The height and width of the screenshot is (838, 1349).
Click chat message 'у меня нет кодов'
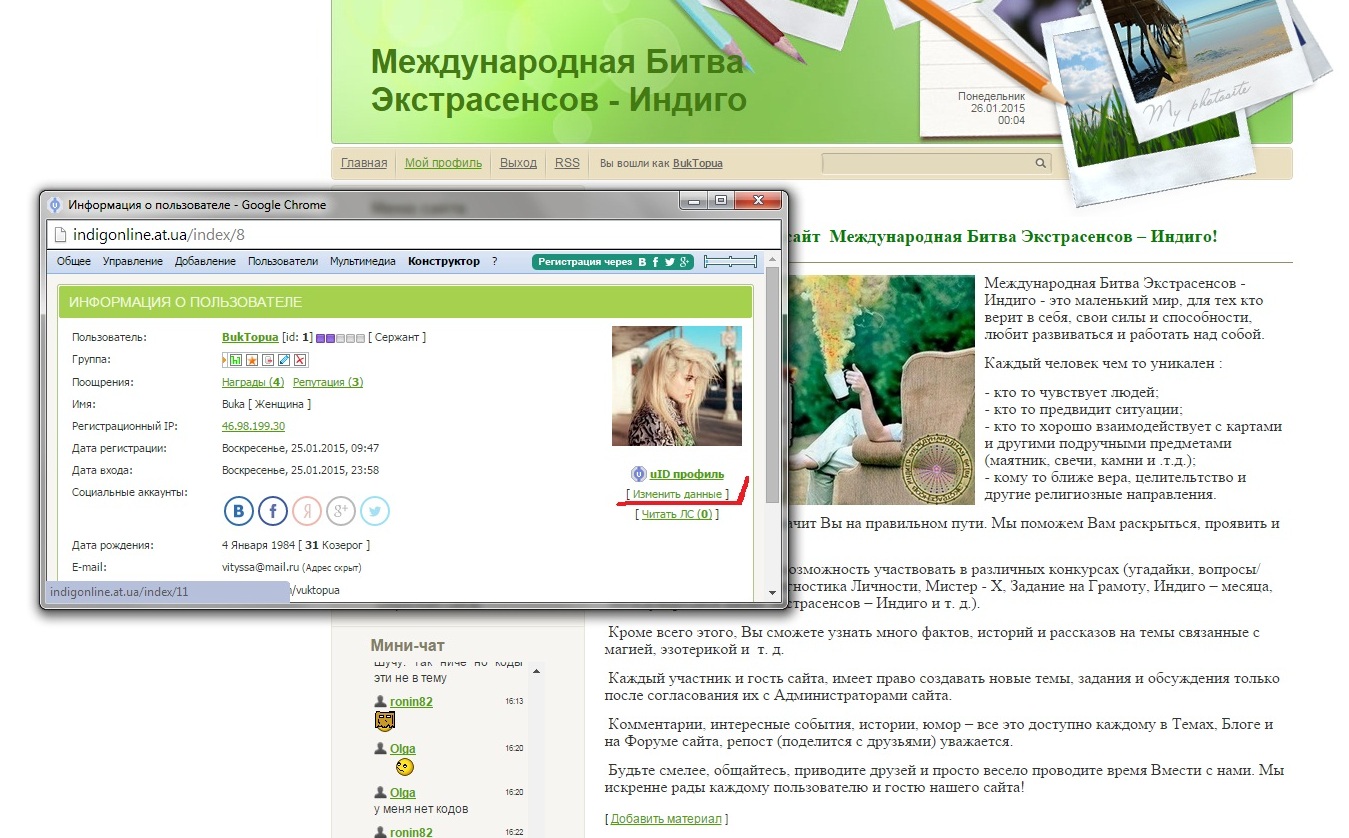[421, 809]
